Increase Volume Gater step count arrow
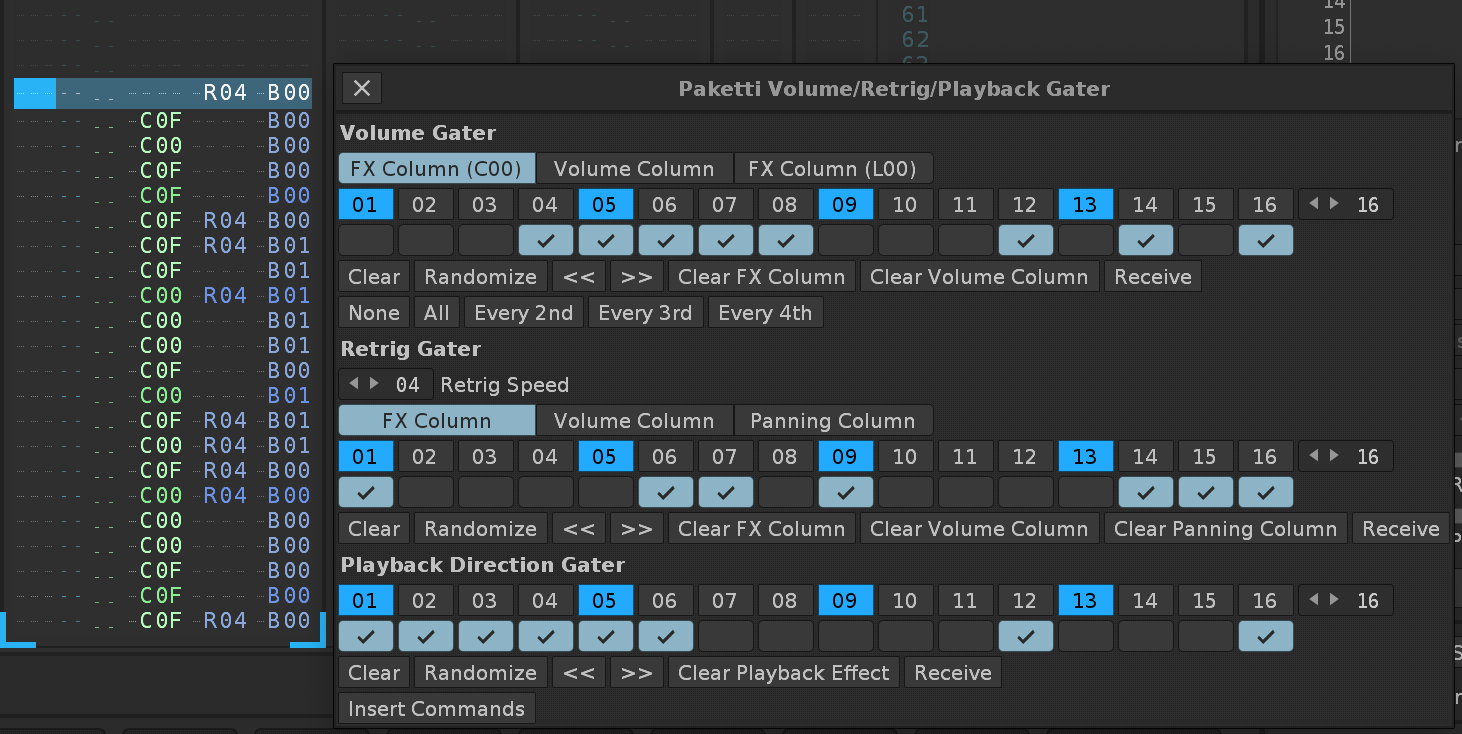Viewport: 1462px width, 734px height. (x=1334, y=204)
